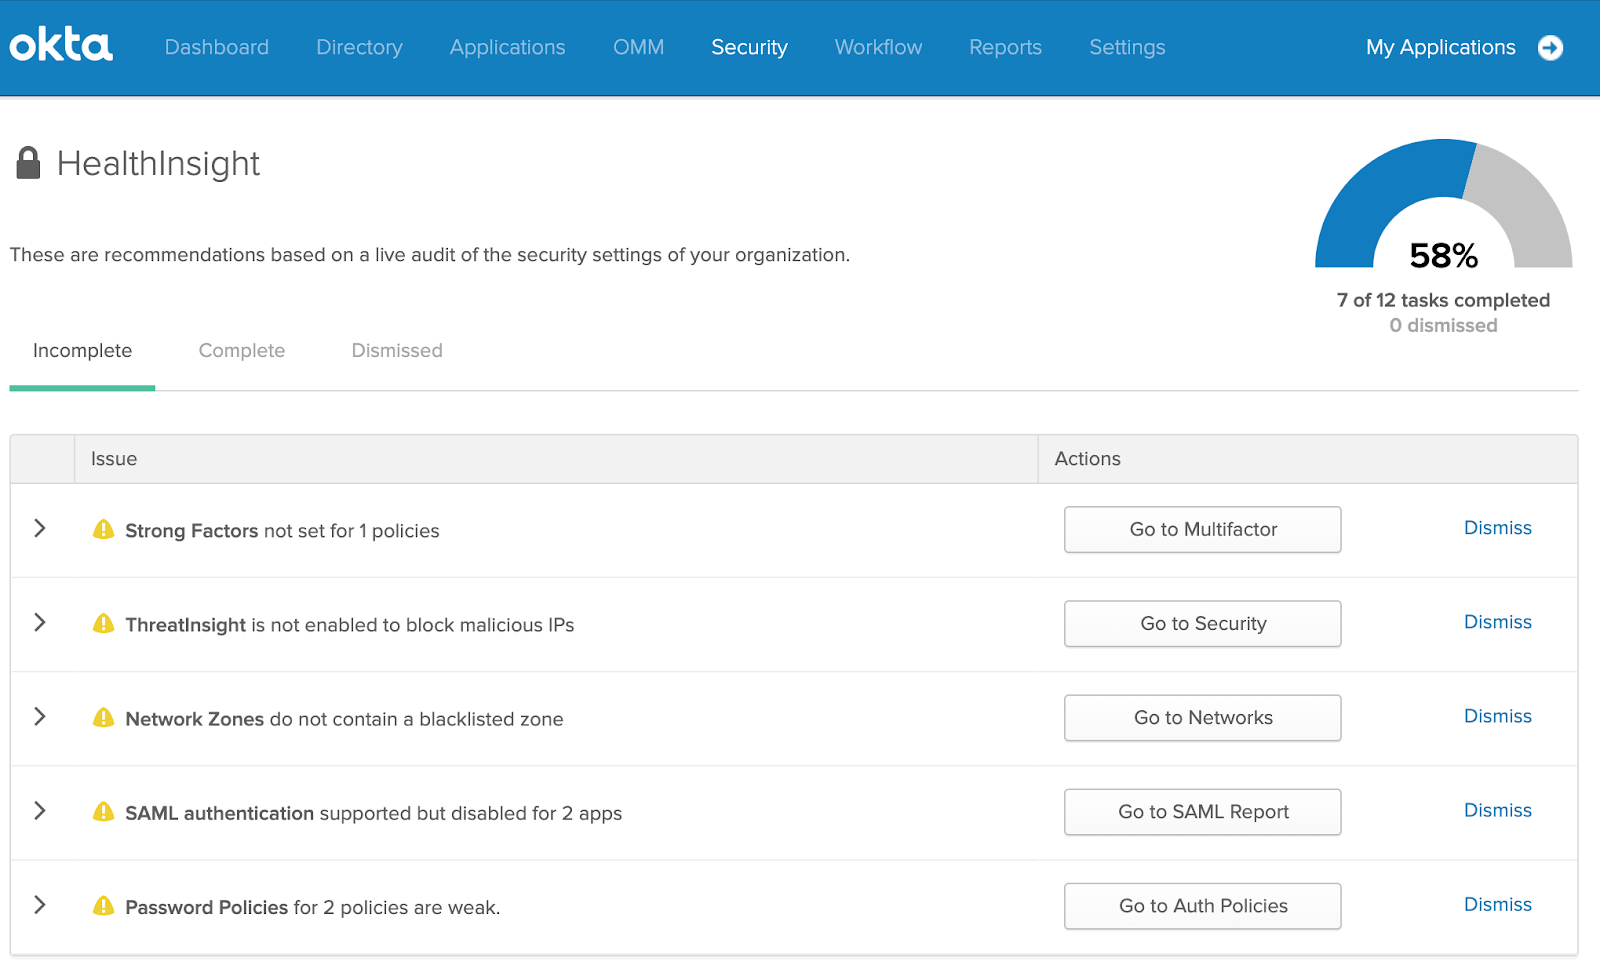Click the Strong Factors warning icon
Screen dimensions: 1600x976
point(103,530)
